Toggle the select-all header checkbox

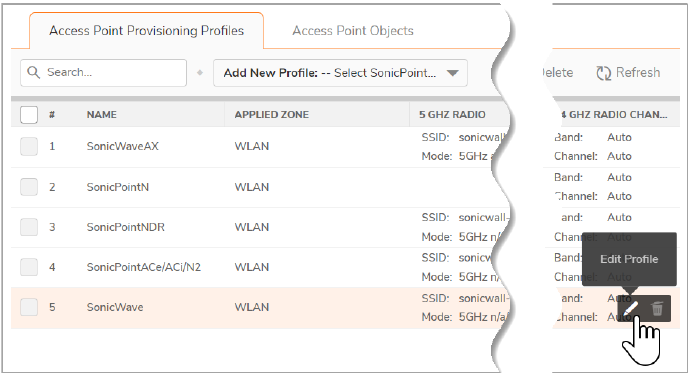(29, 115)
